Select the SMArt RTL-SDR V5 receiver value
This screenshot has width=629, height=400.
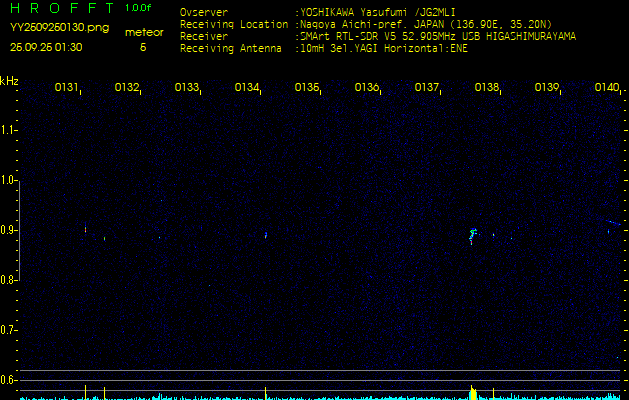pos(438,37)
